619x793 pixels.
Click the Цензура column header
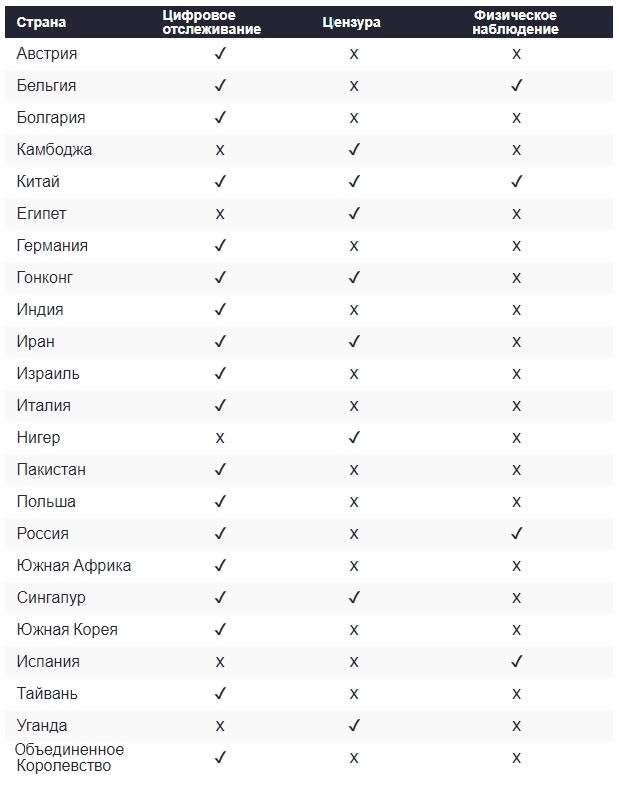351,22
